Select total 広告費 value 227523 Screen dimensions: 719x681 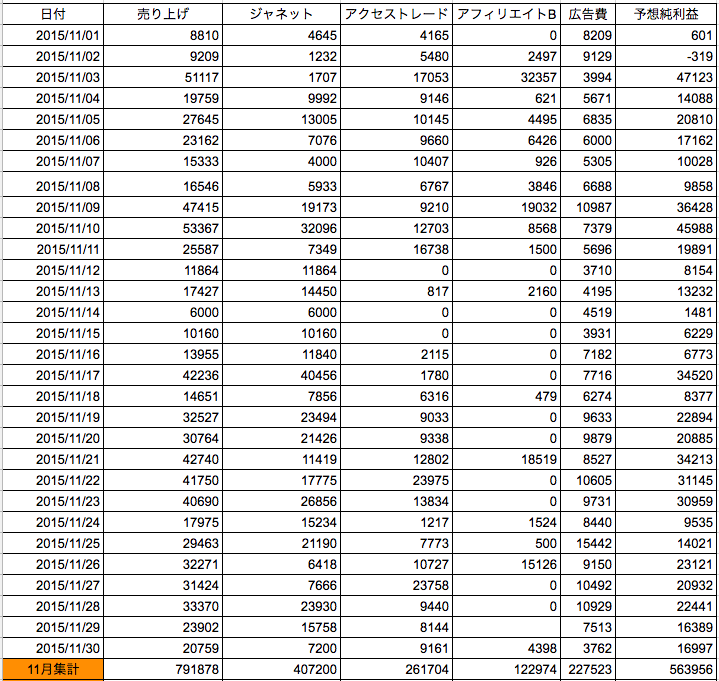(x=588, y=670)
